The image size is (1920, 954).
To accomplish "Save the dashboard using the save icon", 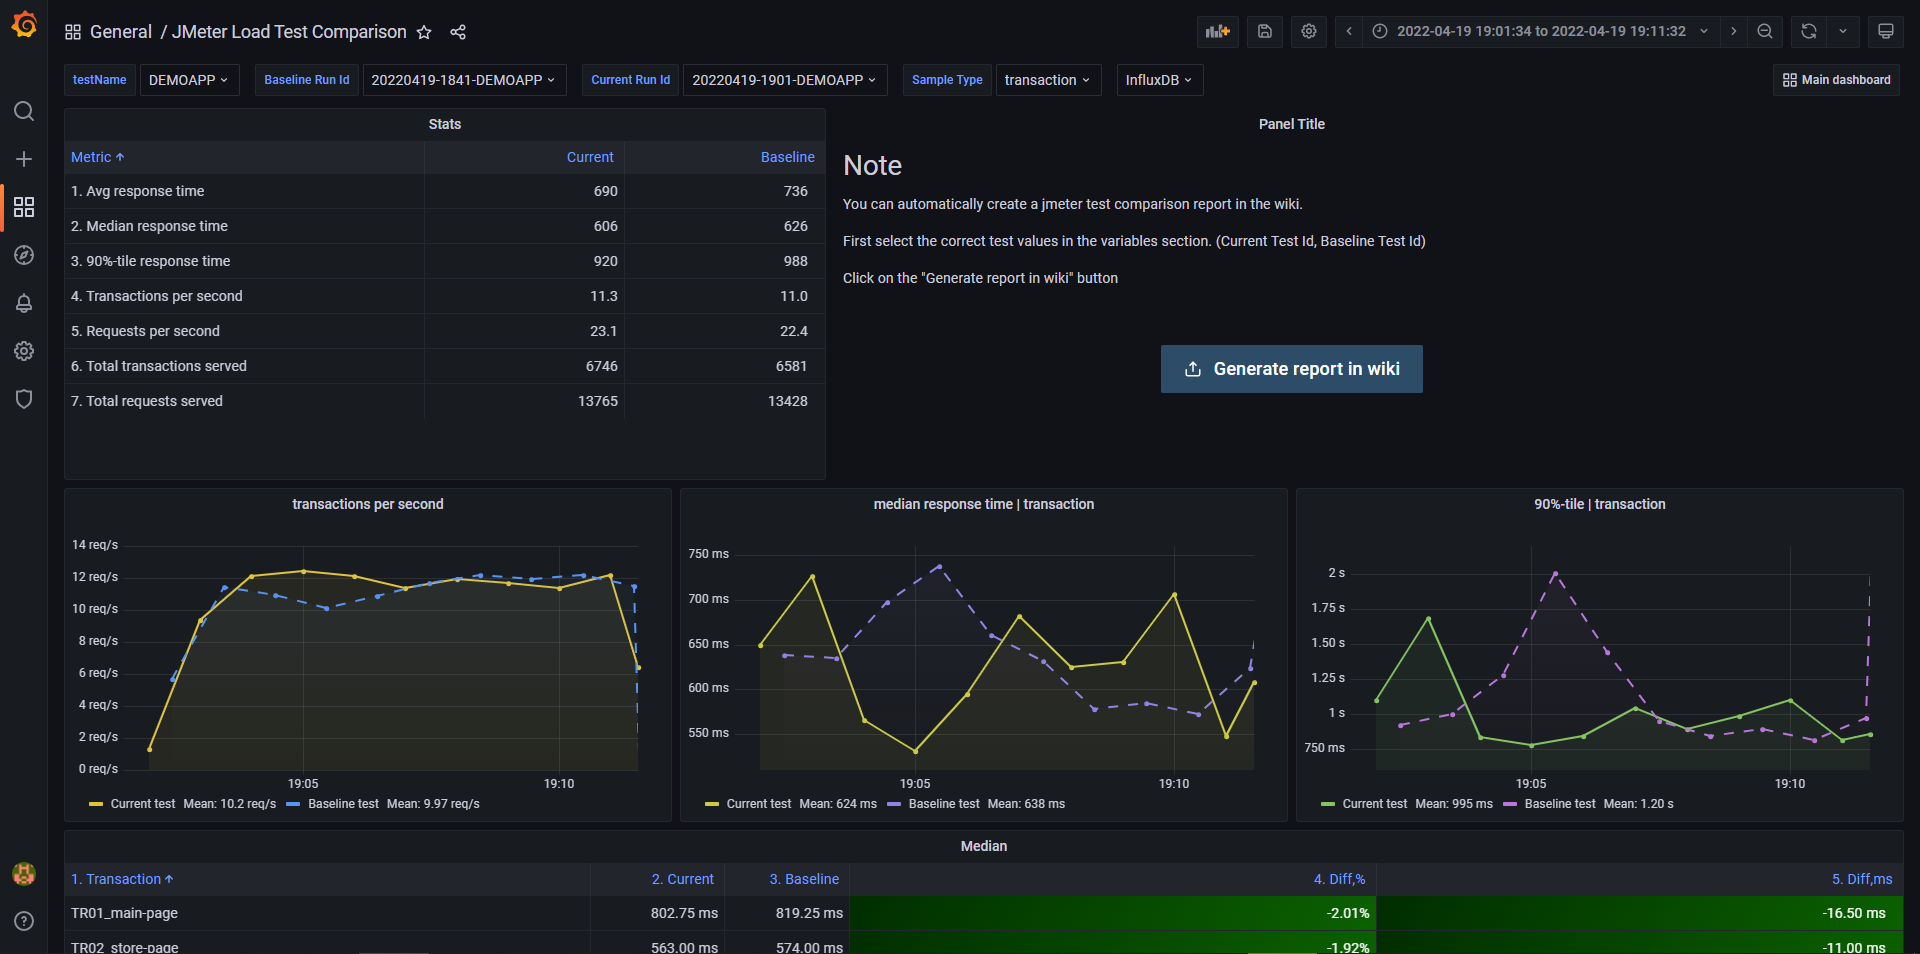I will (1263, 31).
